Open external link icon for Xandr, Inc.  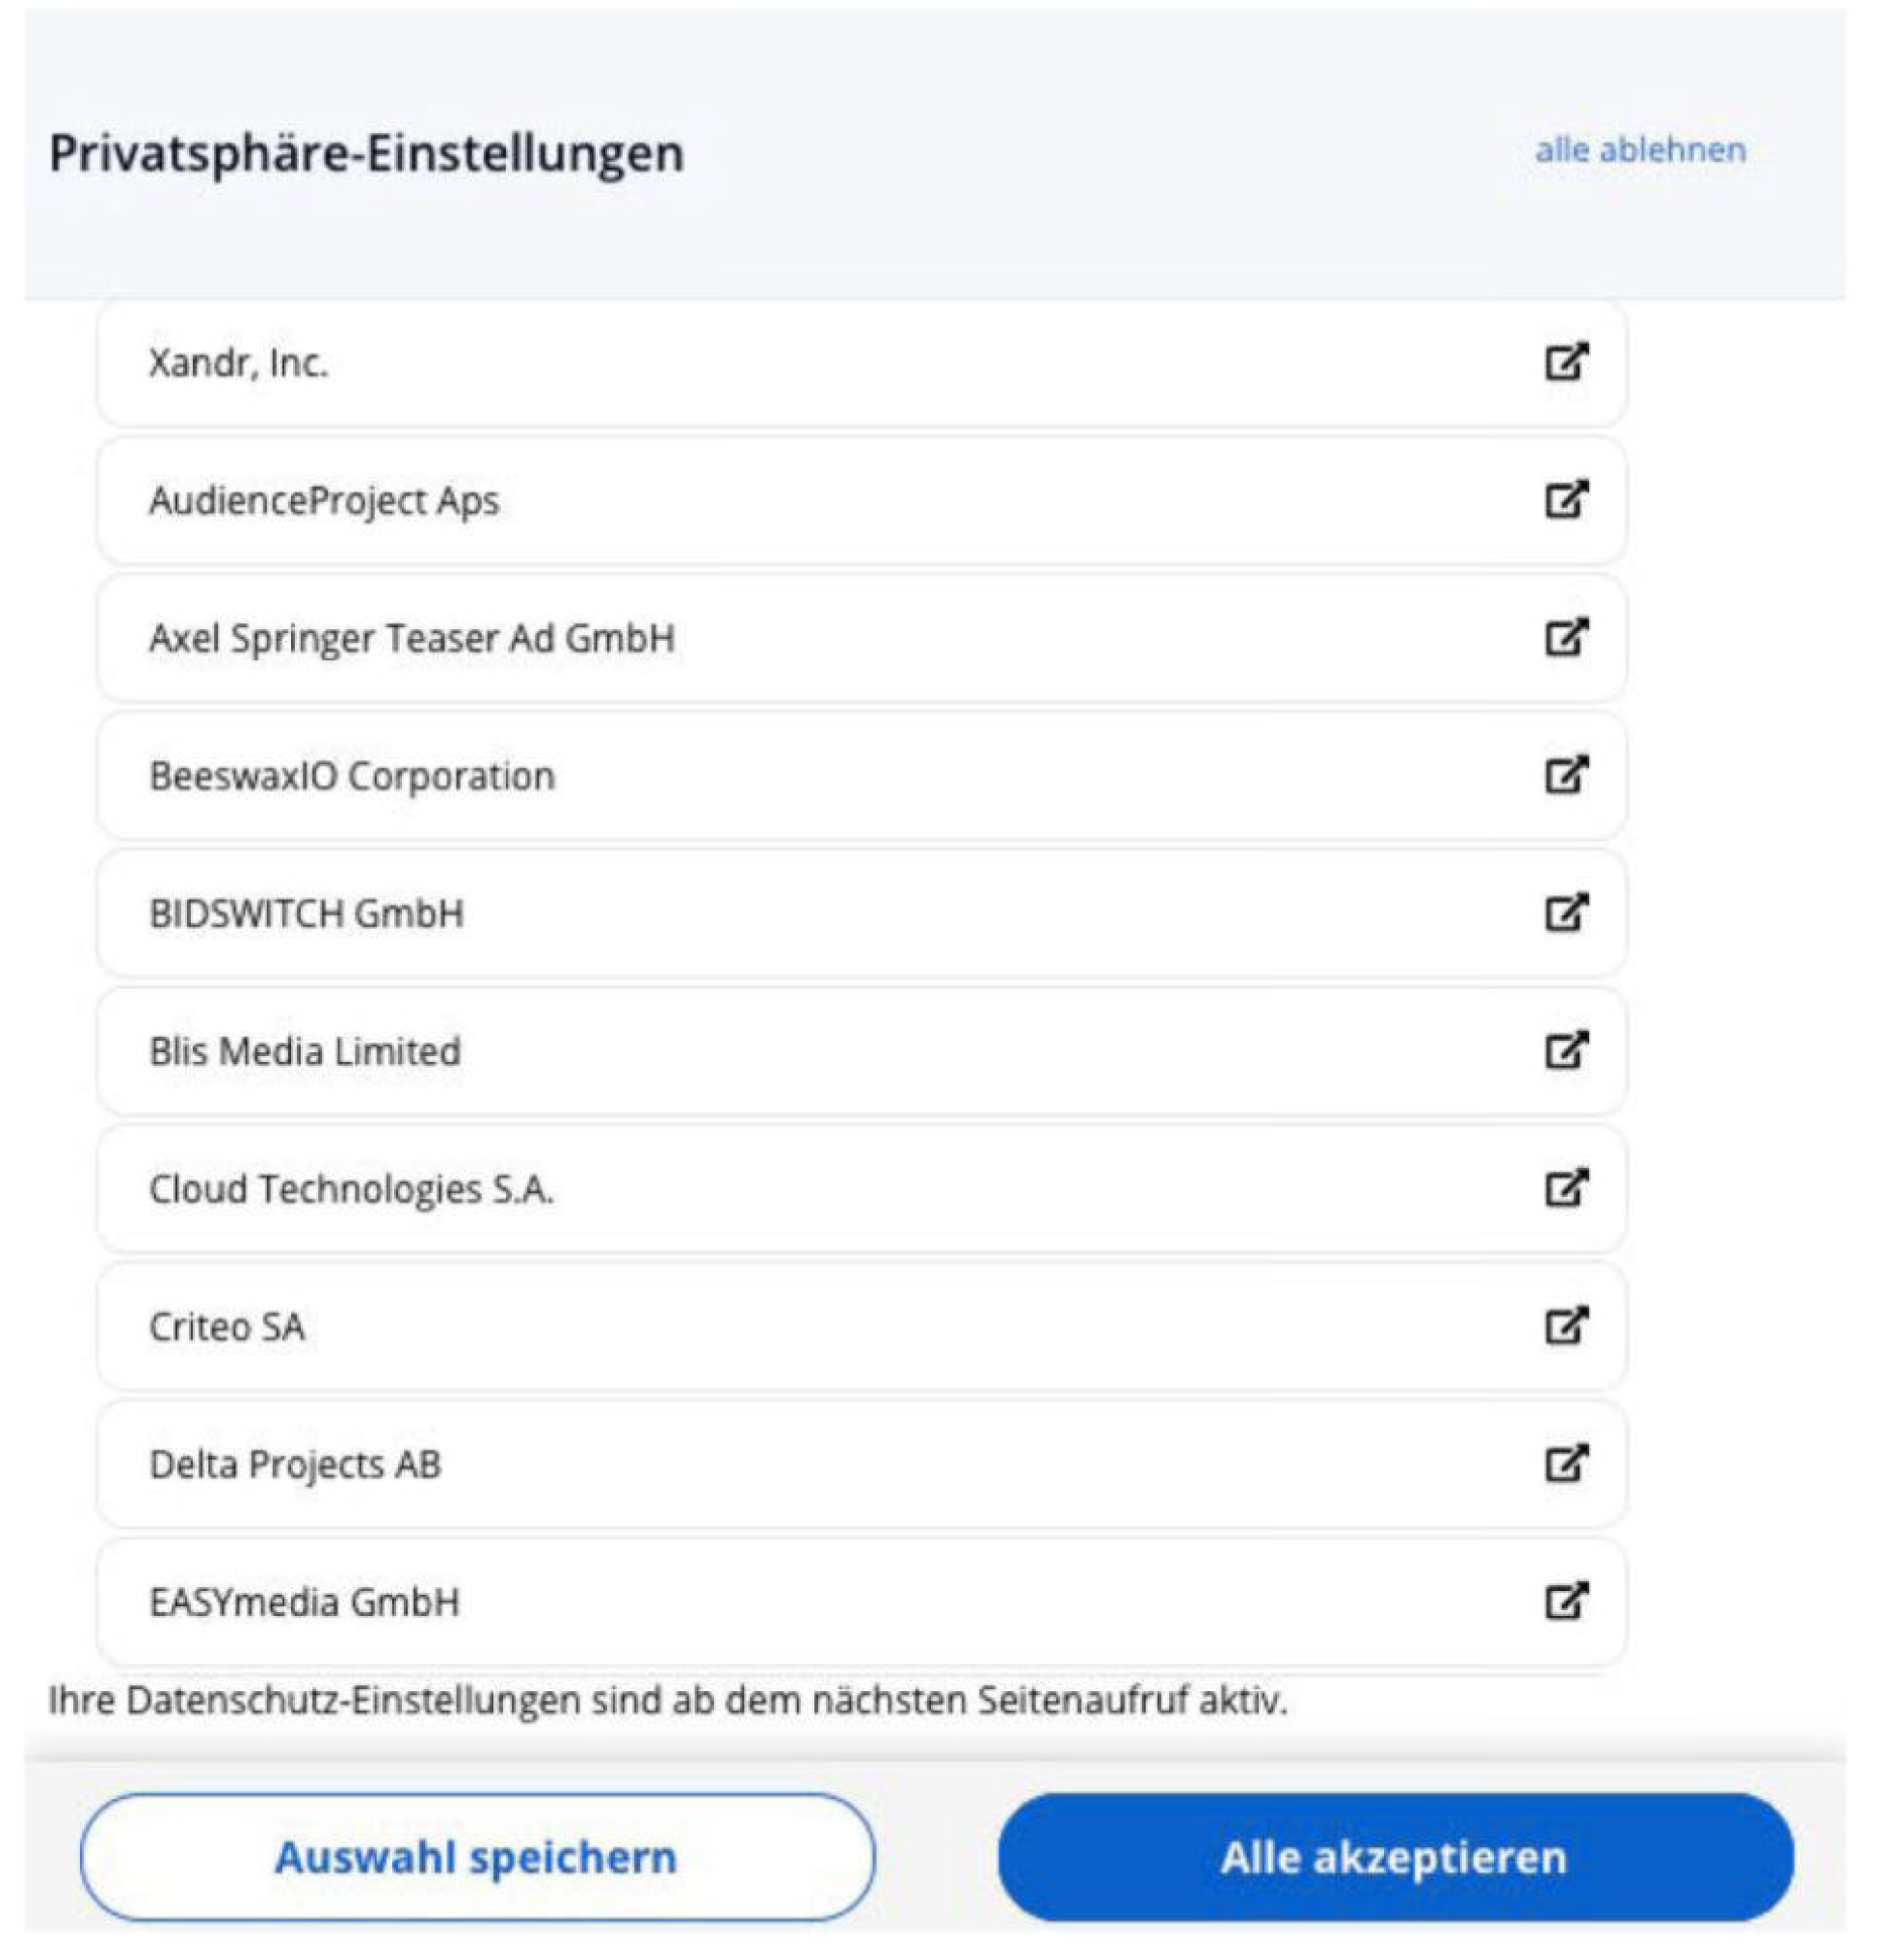click(x=1566, y=361)
